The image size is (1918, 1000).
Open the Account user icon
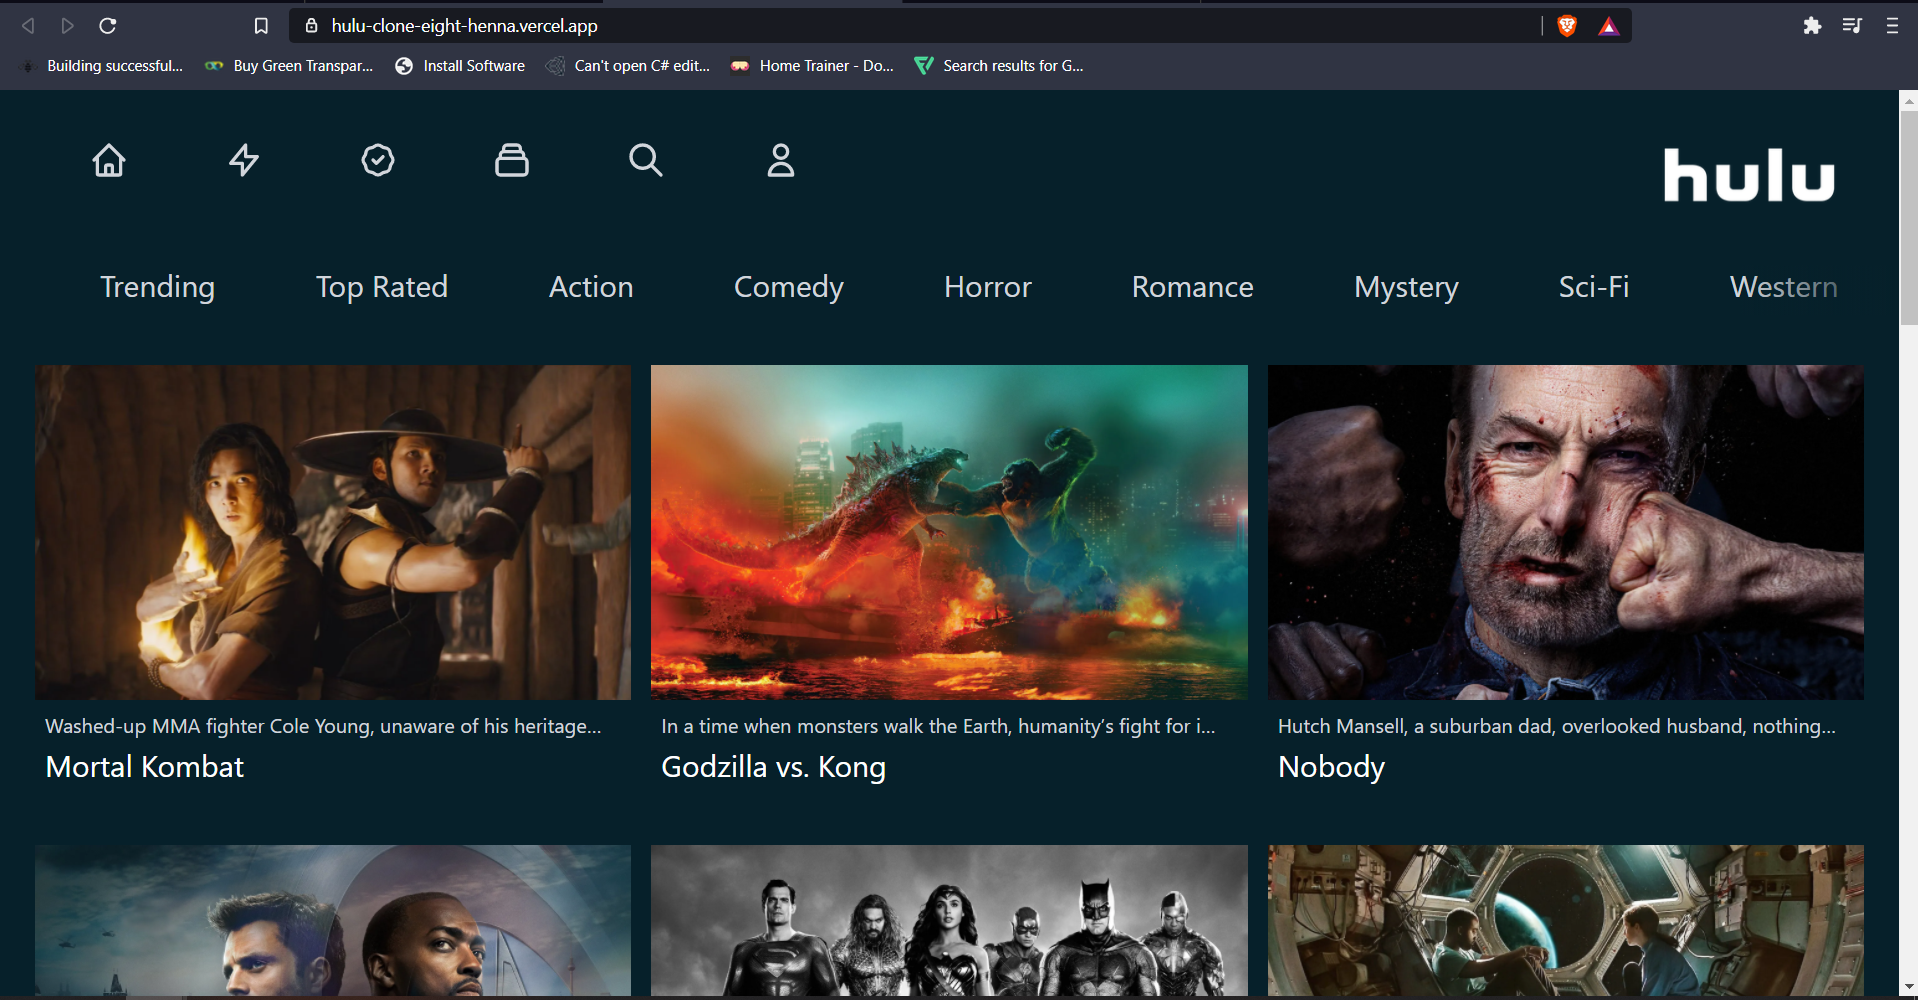tap(781, 160)
